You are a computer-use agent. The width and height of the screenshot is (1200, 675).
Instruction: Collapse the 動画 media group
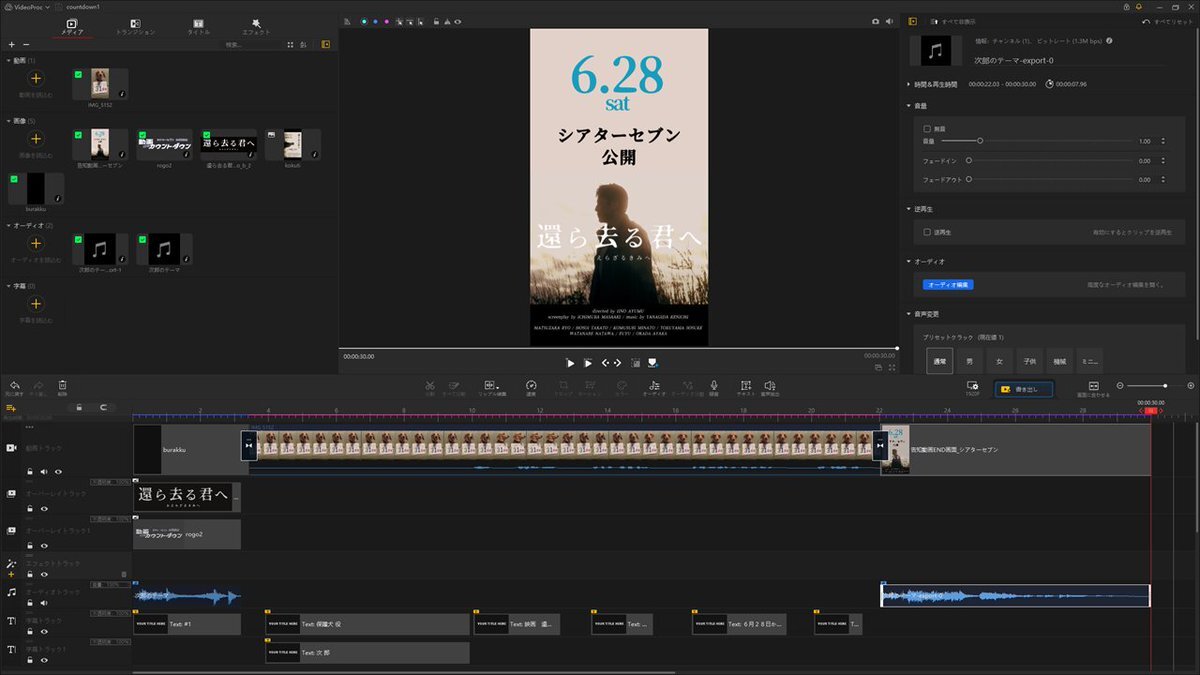tap(8, 61)
